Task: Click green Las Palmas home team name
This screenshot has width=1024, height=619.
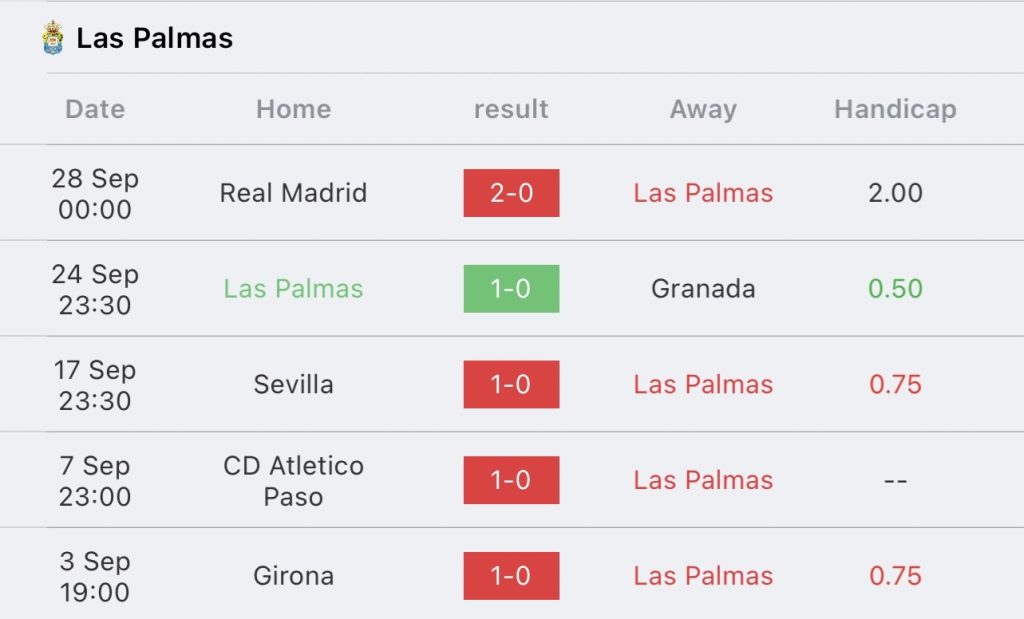Action: tap(293, 289)
